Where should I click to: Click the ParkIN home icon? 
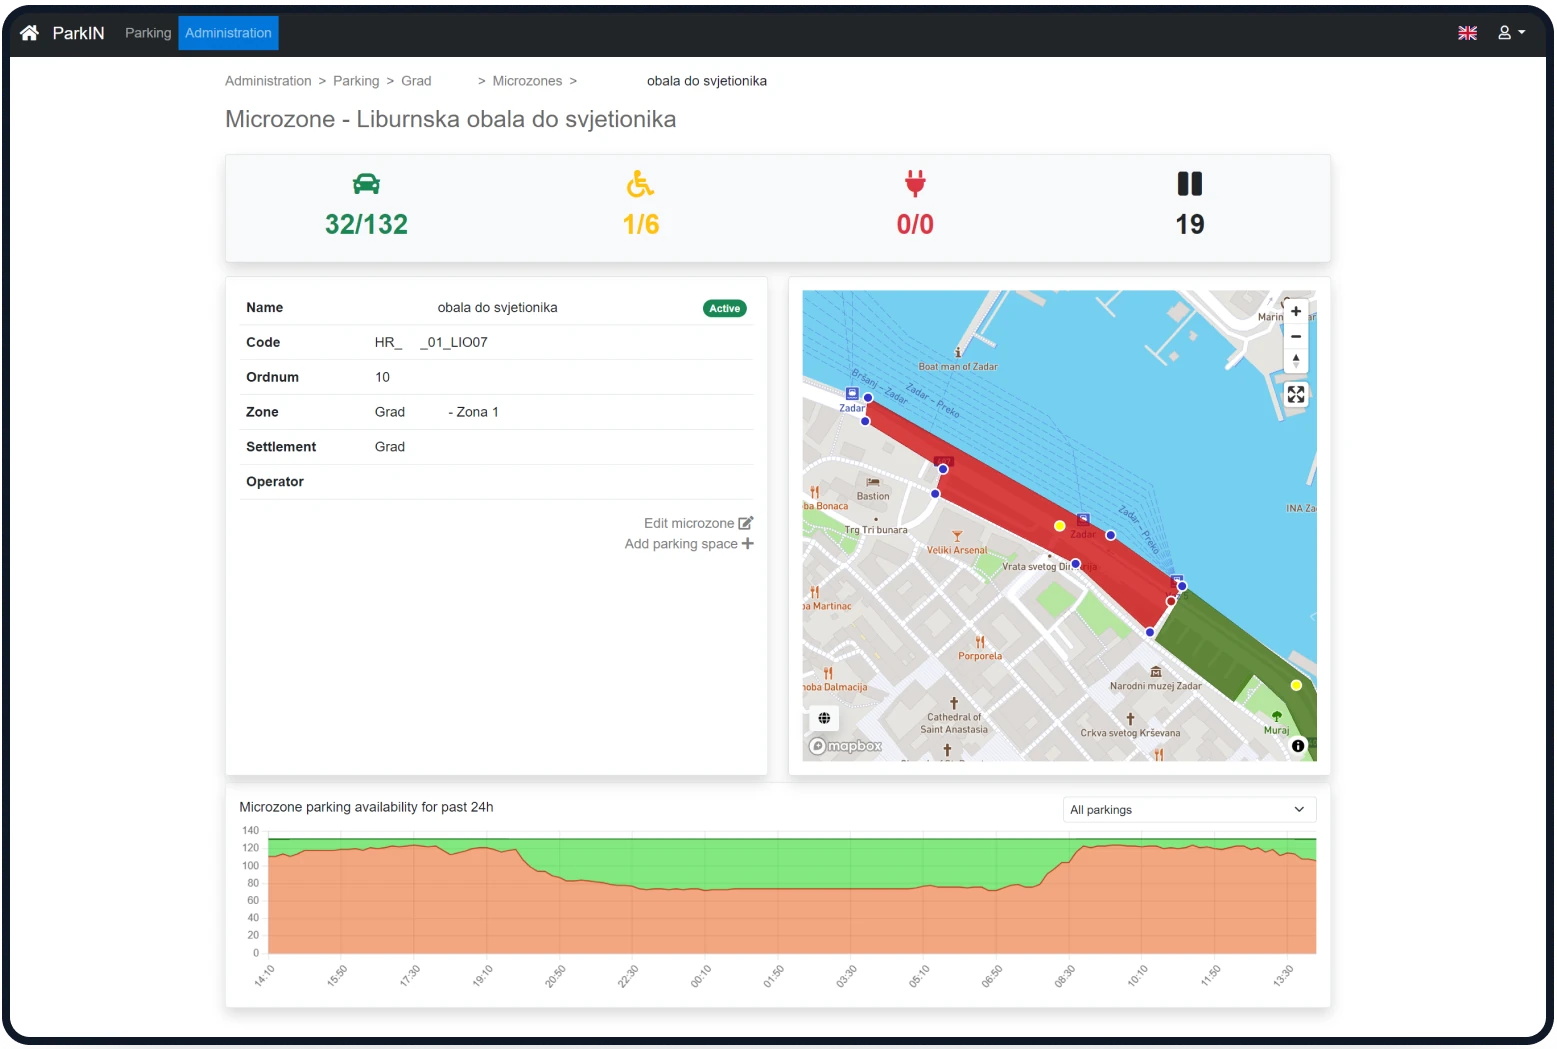point(29,33)
